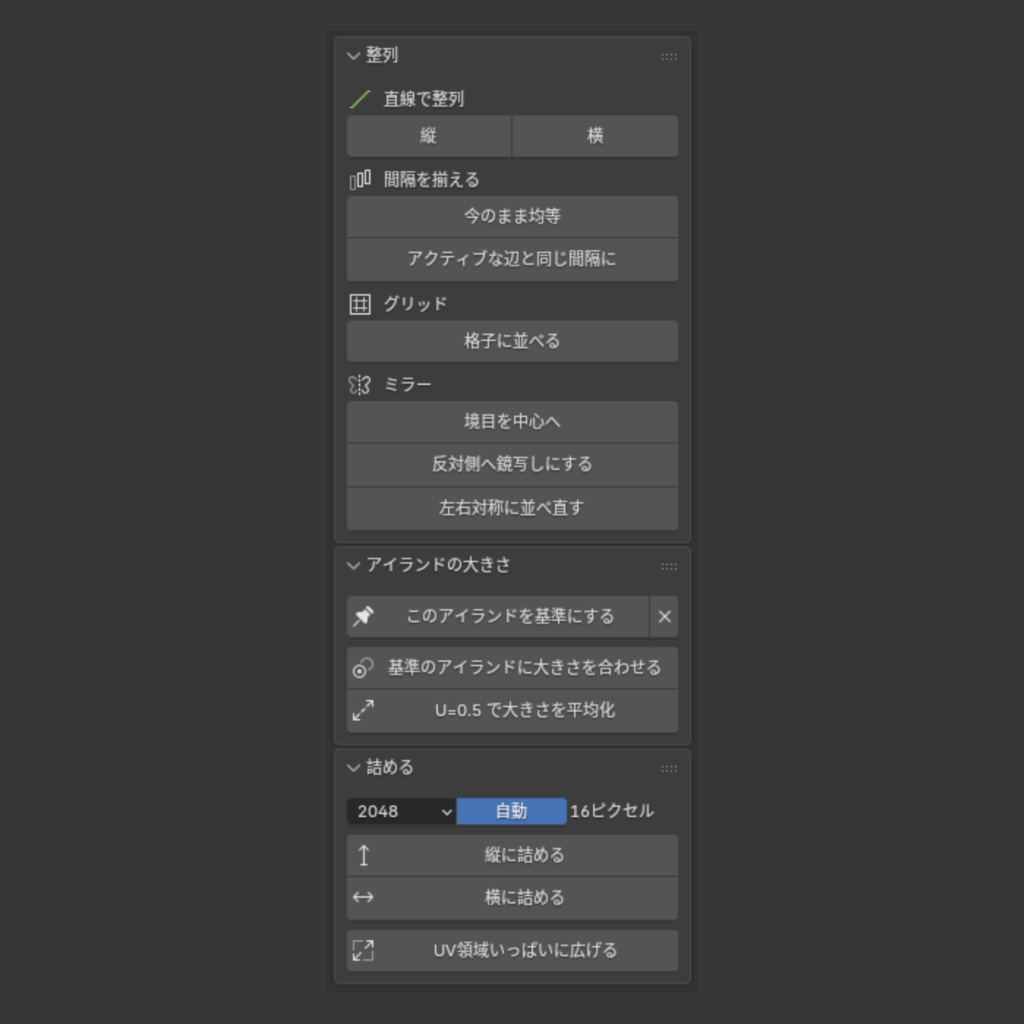Grab the アイランドの大きさ panel drag handle
The width and height of the screenshot is (1024, 1024).
[x=669, y=567]
